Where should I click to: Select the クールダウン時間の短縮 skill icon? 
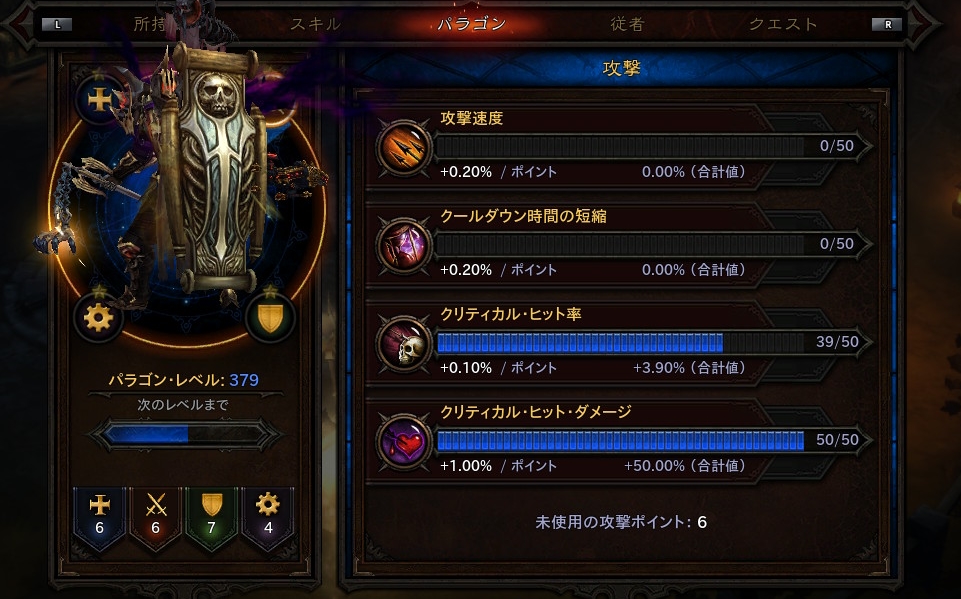coord(403,245)
